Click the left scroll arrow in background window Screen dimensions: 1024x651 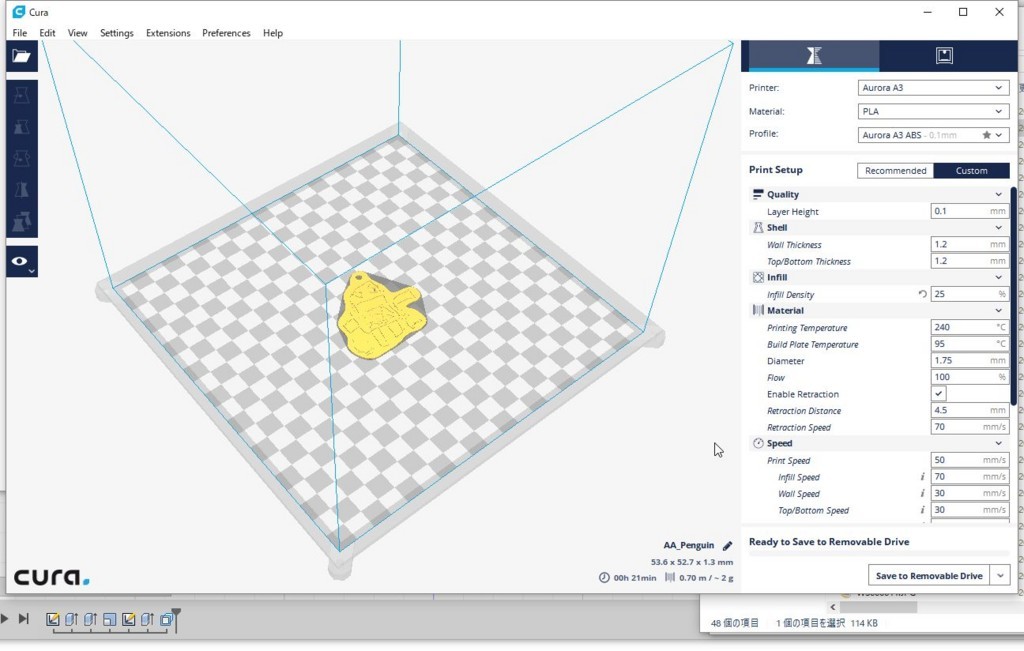pyautogui.click(x=832, y=607)
